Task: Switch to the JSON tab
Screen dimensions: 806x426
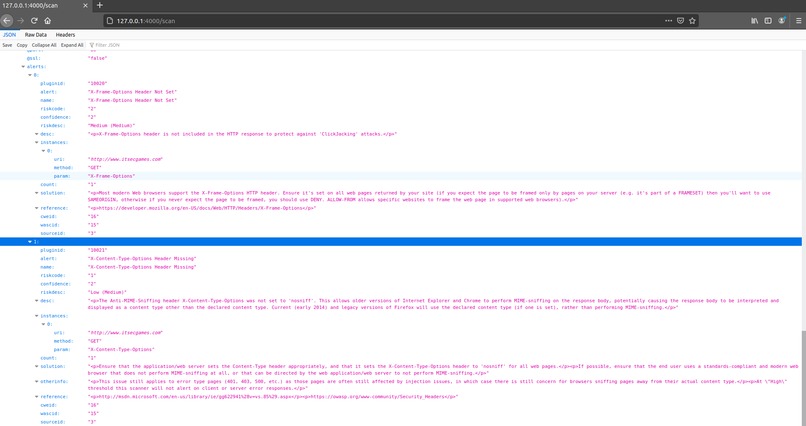Action: click(9, 35)
